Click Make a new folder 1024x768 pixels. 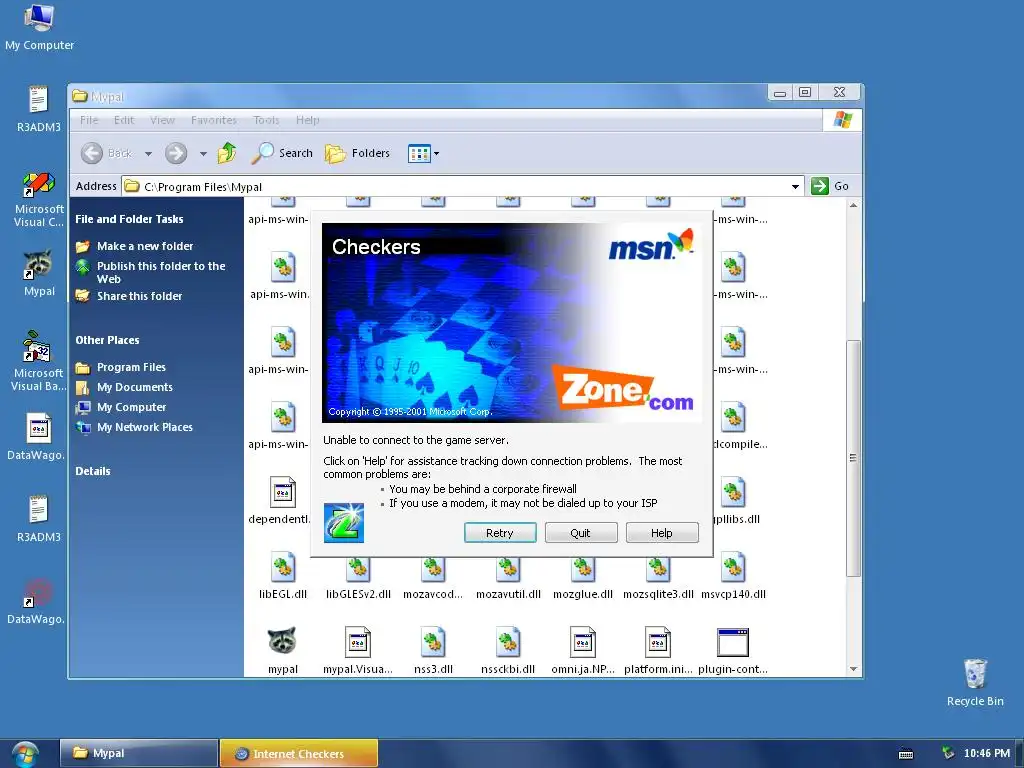pyautogui.click(x=145, y=246)
